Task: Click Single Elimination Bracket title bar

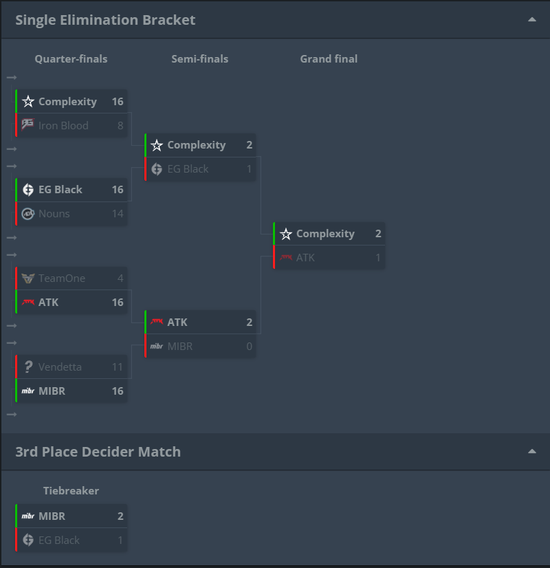Action: click(x=275, y=20)
